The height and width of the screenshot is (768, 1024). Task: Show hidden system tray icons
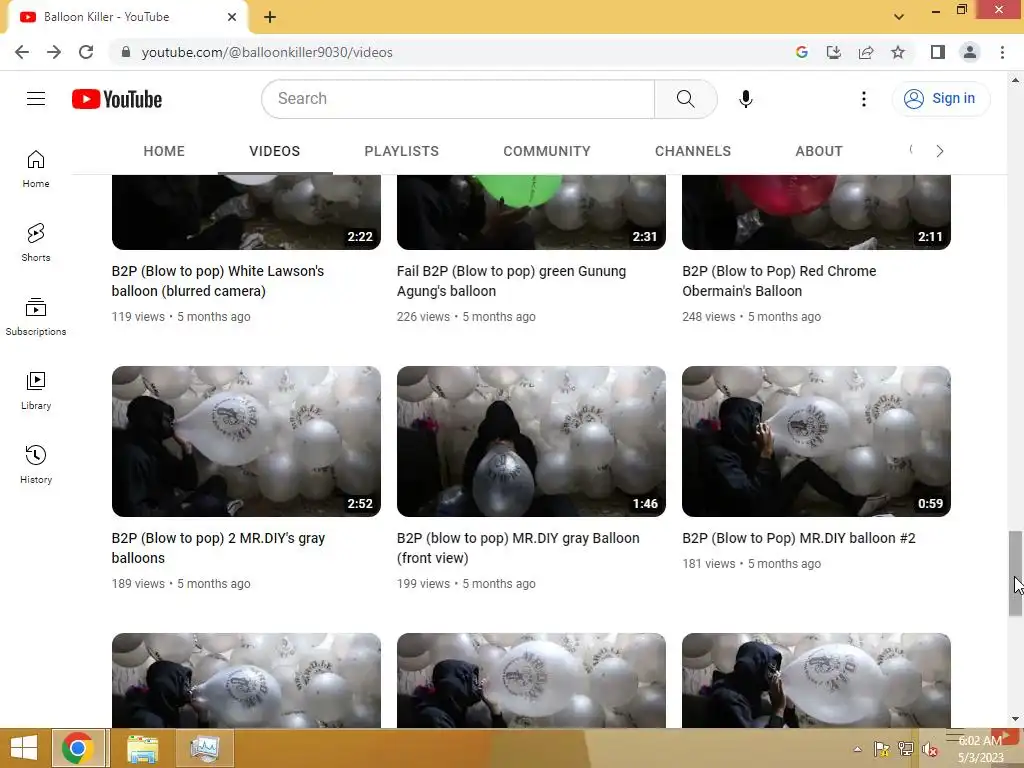pos(857,749)
